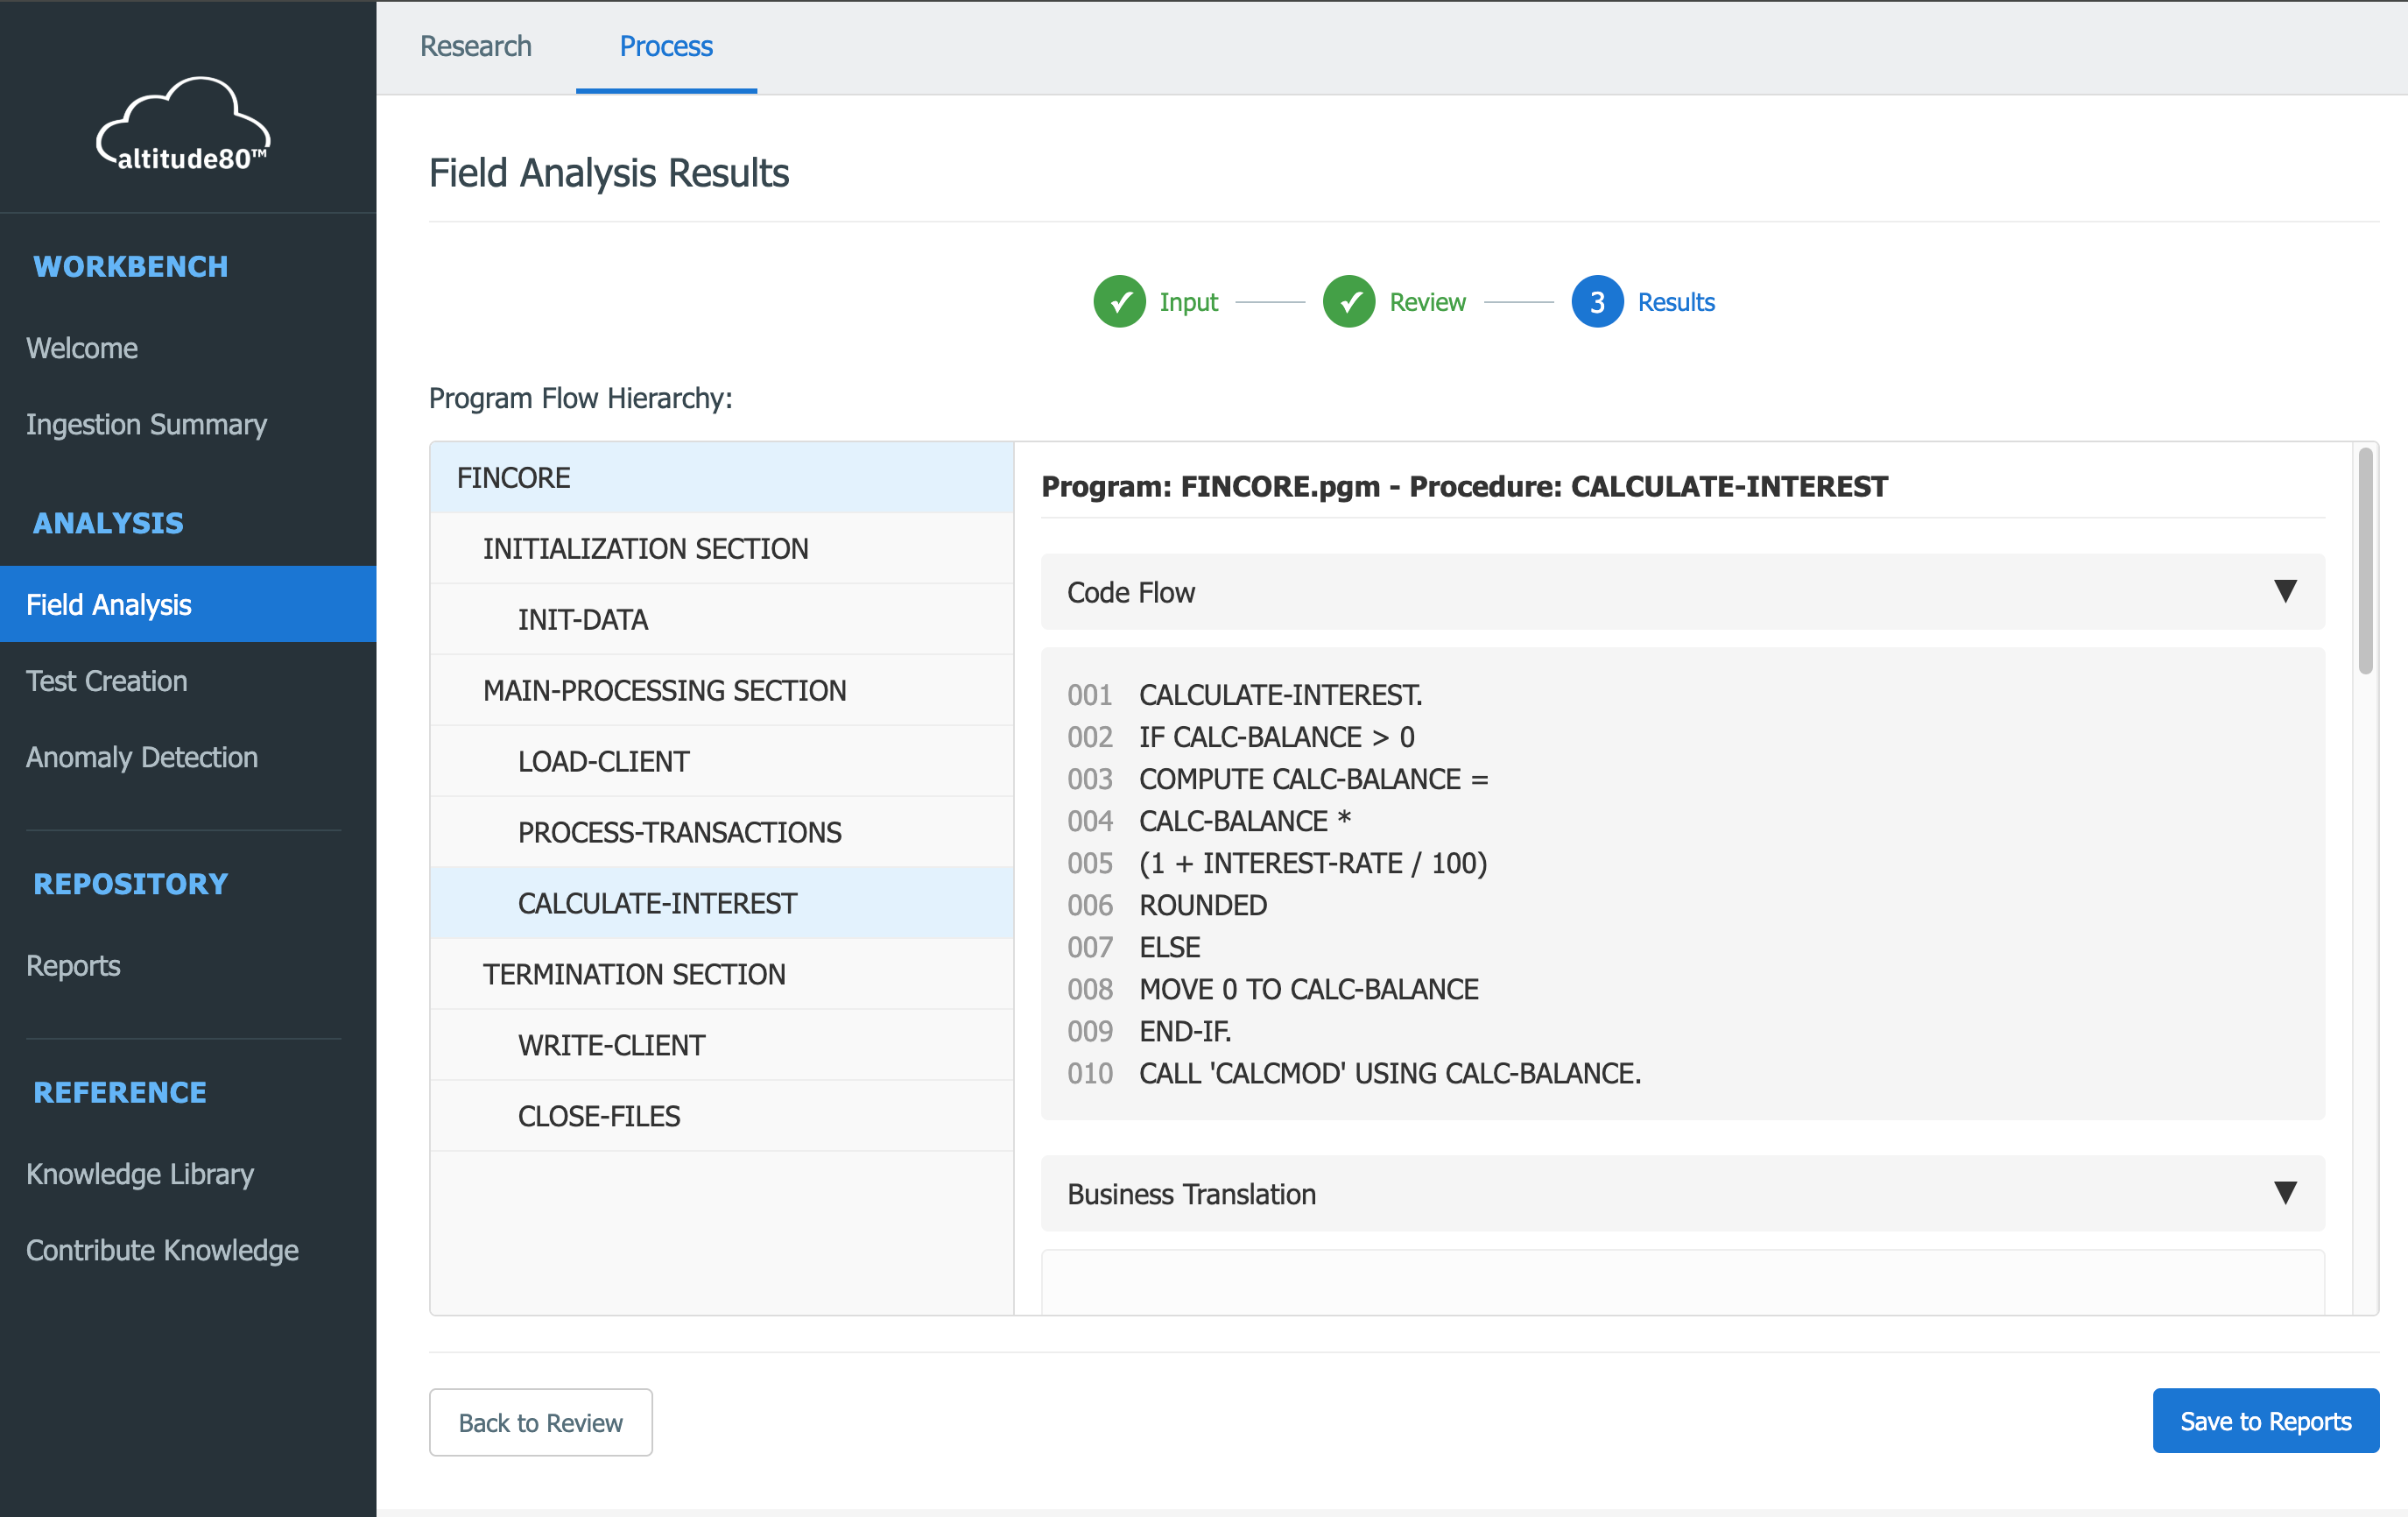Select FINCORE root in hierarchy

pos(721,478)
